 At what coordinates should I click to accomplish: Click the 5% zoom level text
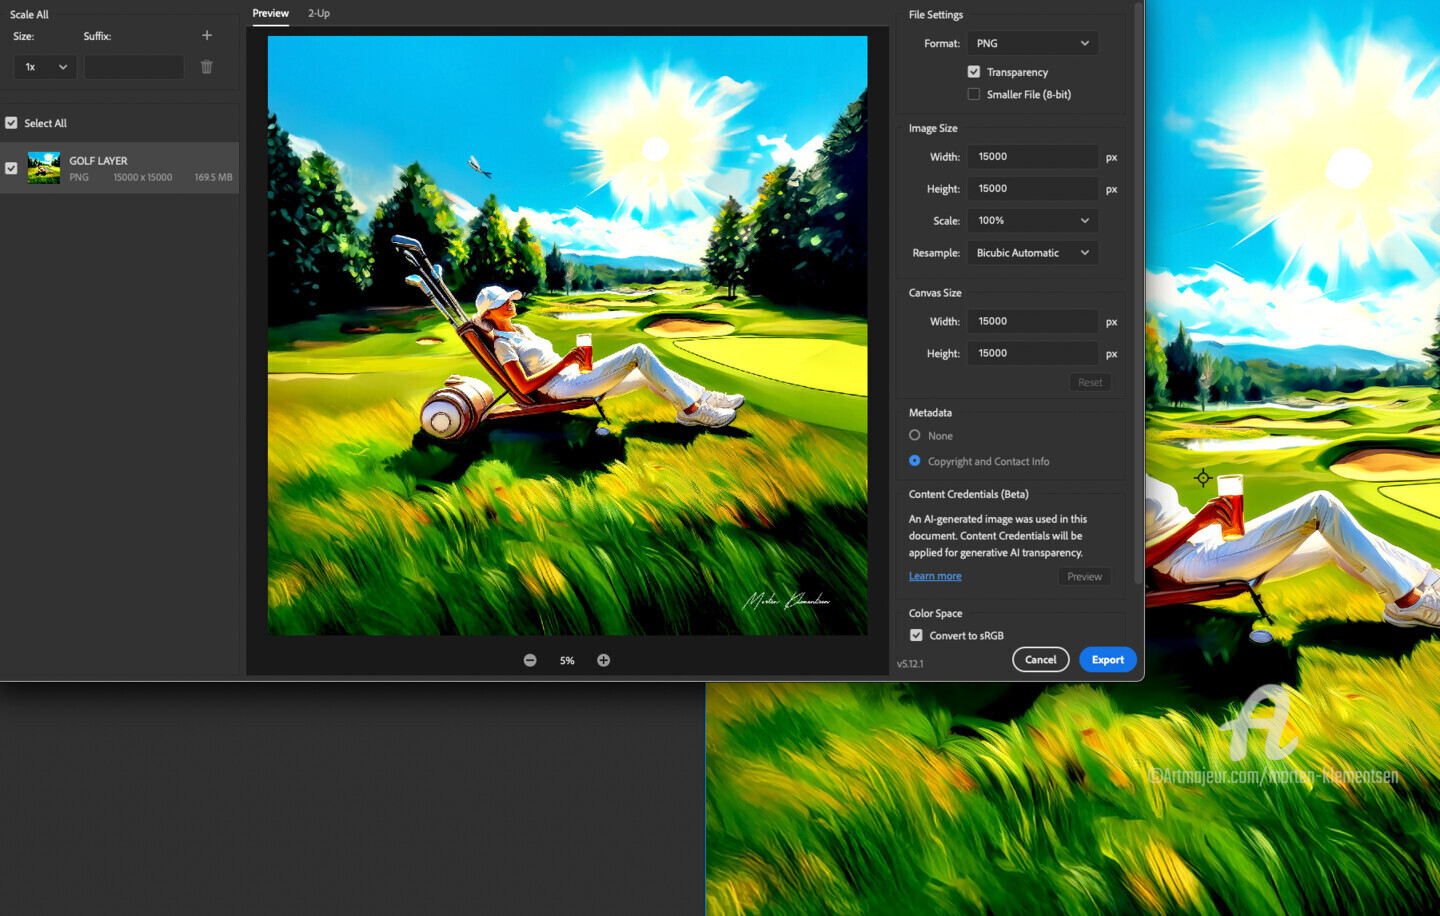(567, 661)
